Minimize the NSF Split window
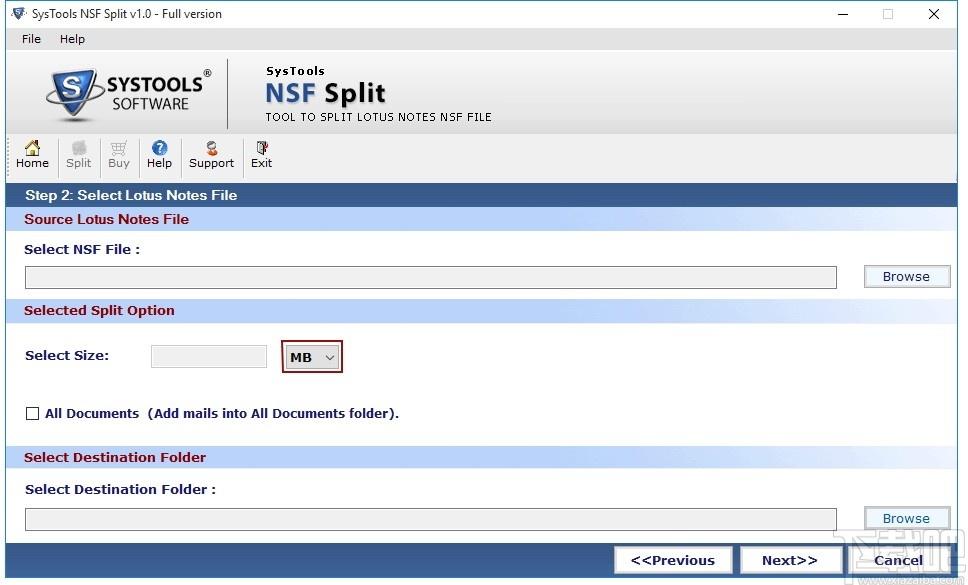Viewport: 968px width, 585px height. click(843, 14)
